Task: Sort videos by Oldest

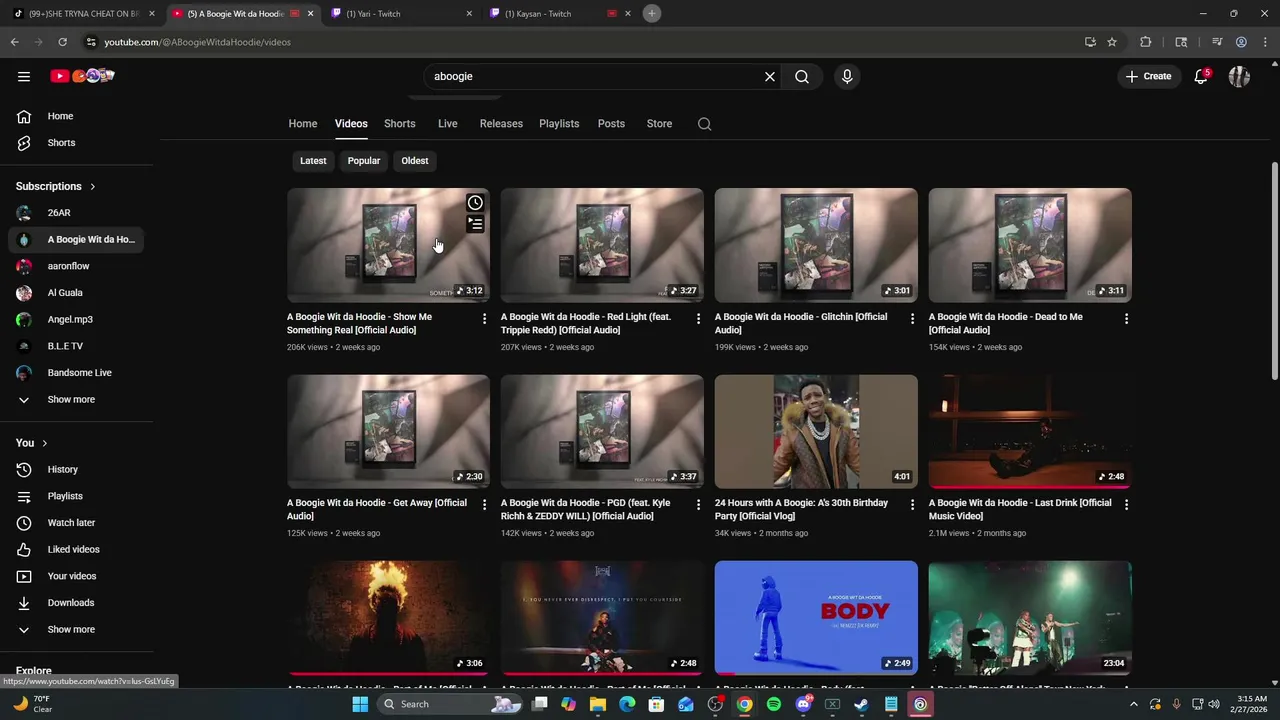Action: click(x=415, y=161)
